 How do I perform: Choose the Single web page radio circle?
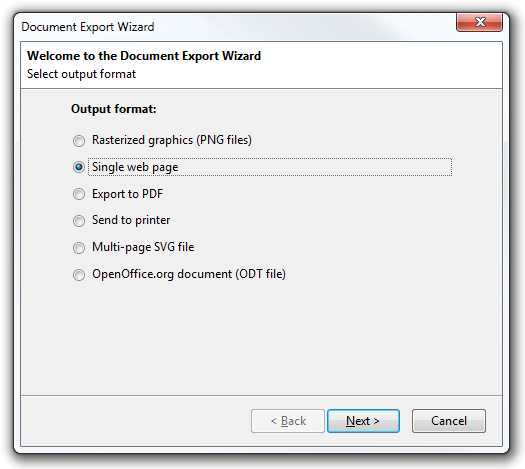click(79, 167)
